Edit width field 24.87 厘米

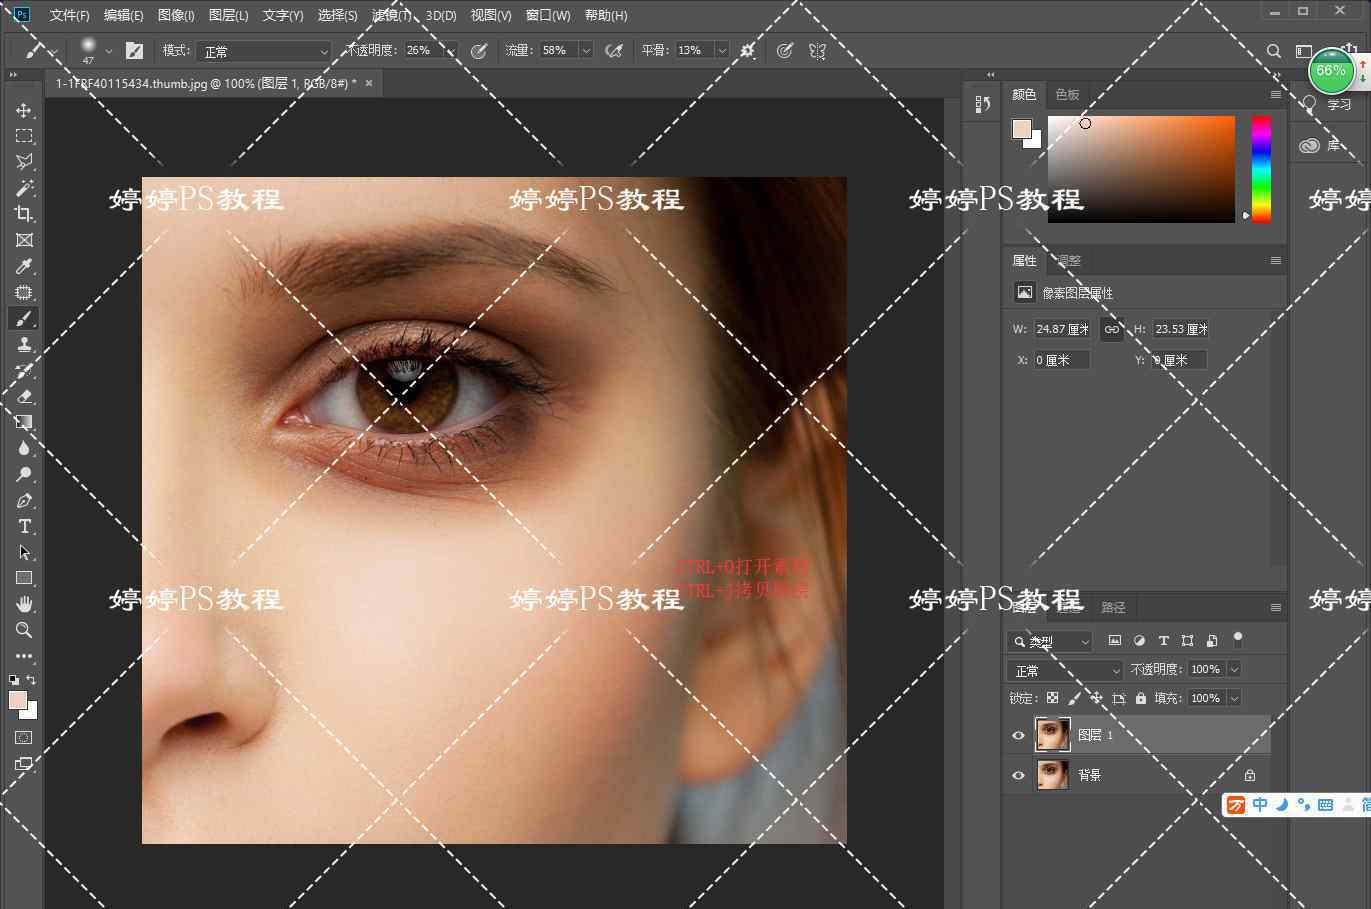click(1063, 329)
